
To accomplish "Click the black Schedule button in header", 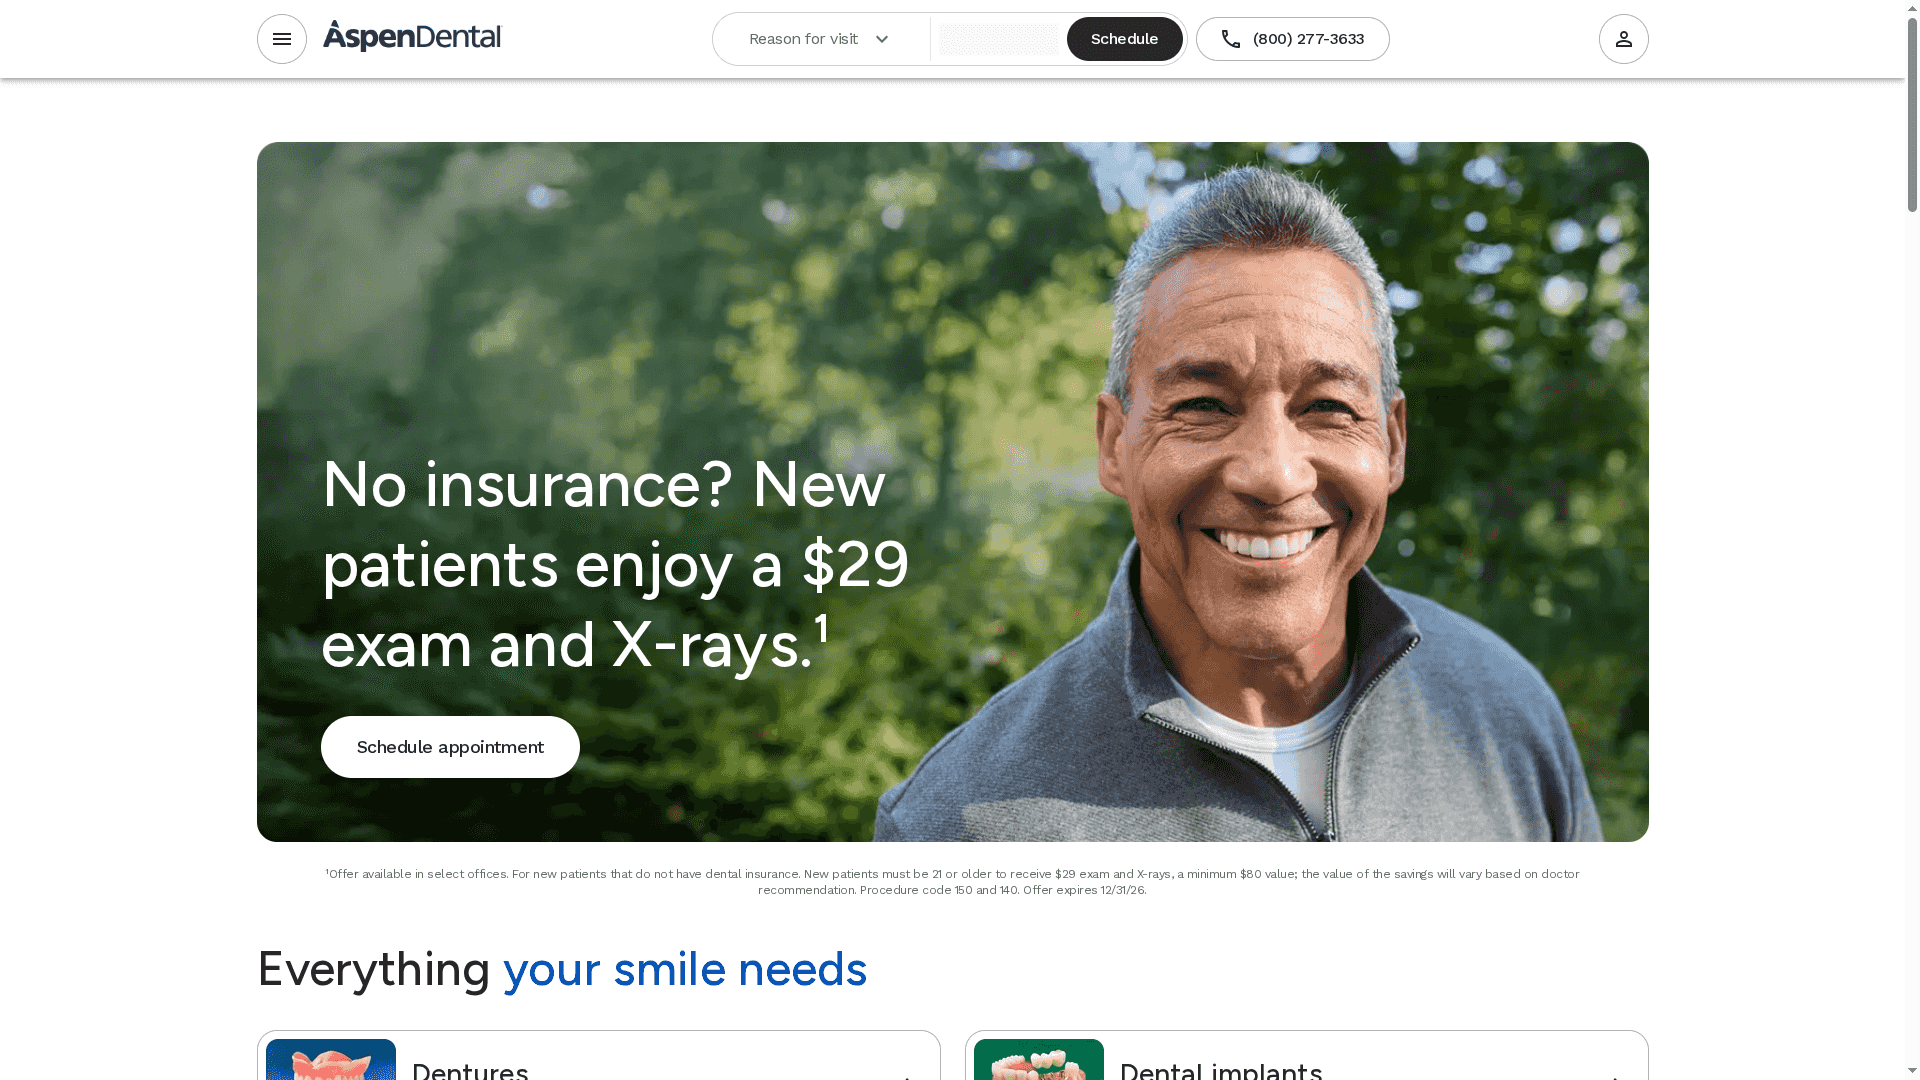I will pyautogui.click(x=1124, y=39).
